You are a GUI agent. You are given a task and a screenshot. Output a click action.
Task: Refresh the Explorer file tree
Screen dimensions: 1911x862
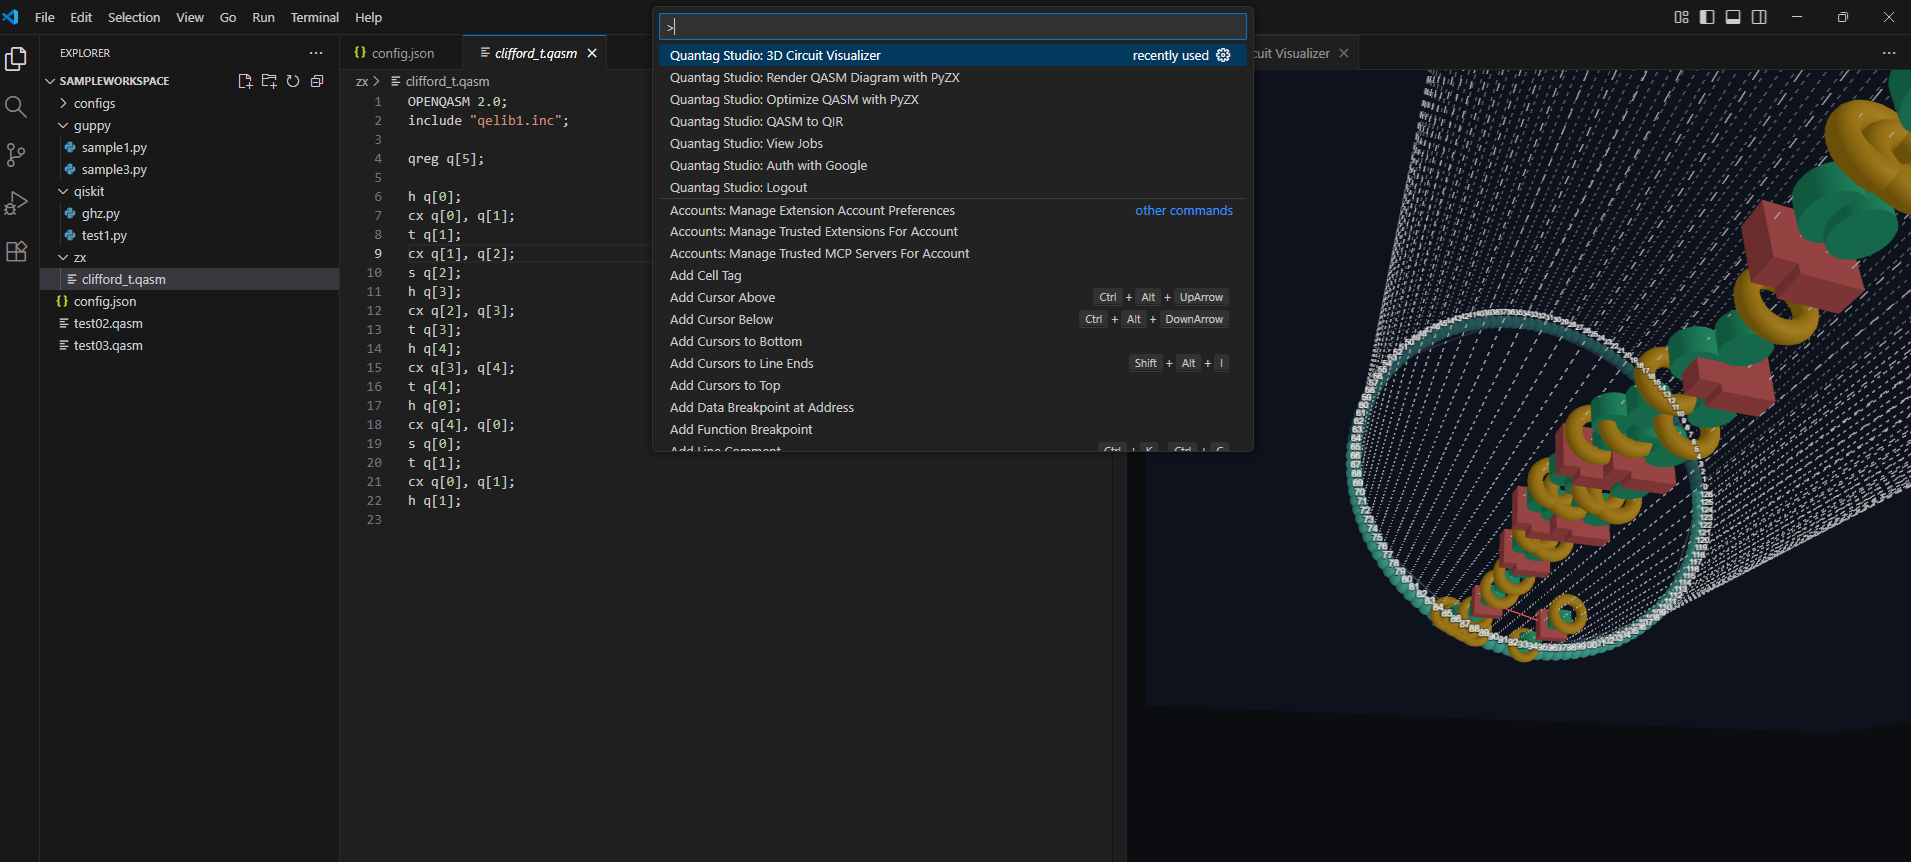293,81
